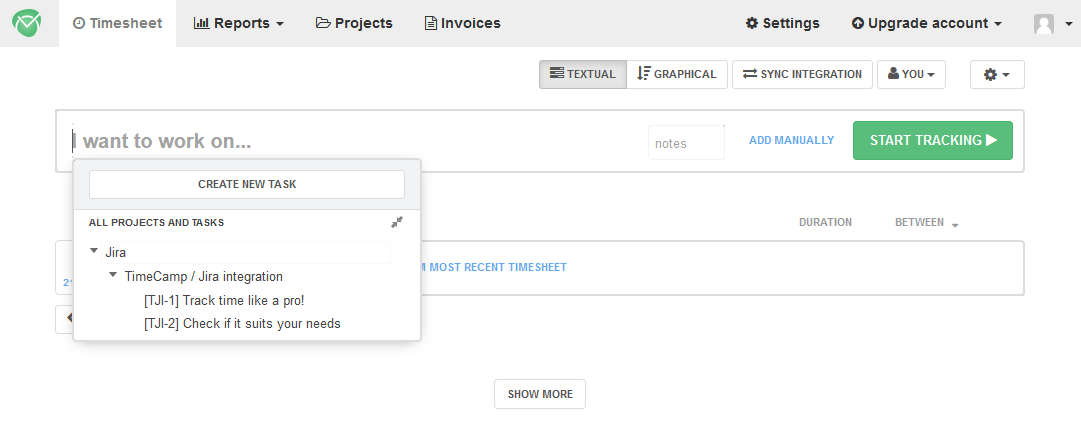
Task: Open the Reports dropdown menu
Action: (239, 23)
